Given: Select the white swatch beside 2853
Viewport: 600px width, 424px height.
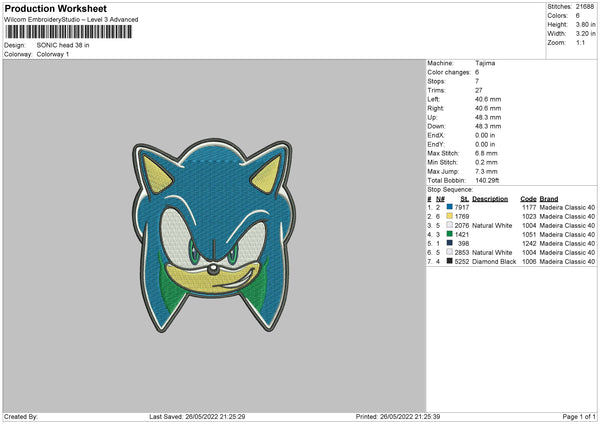Looking at the screenshot, I should pyautogui.click(x=450, y=252).
